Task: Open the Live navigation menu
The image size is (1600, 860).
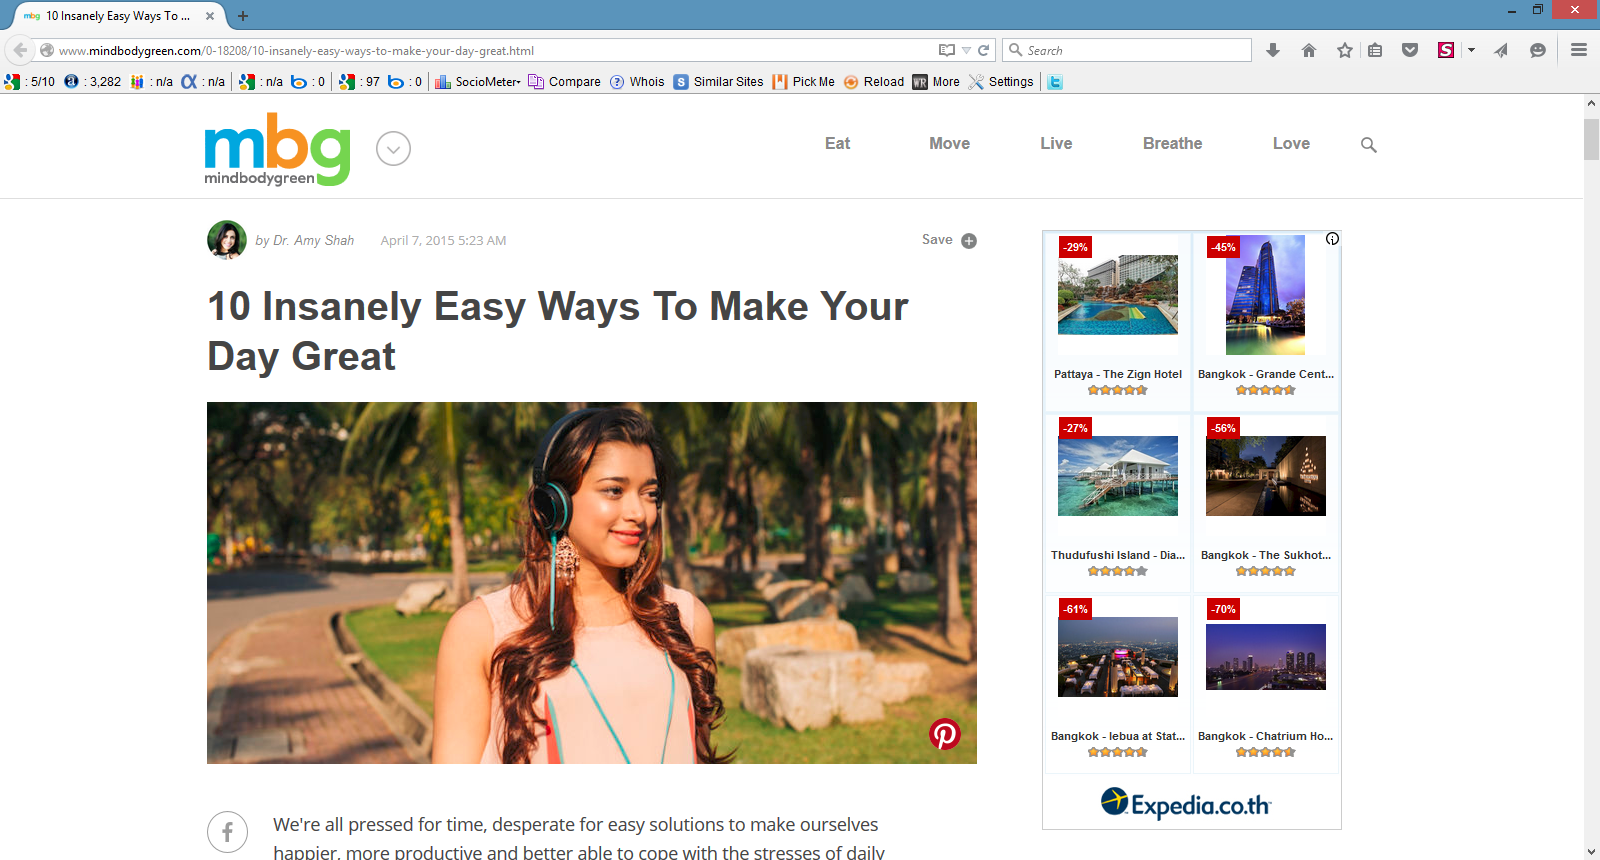Action: [x=1056, y=144]
